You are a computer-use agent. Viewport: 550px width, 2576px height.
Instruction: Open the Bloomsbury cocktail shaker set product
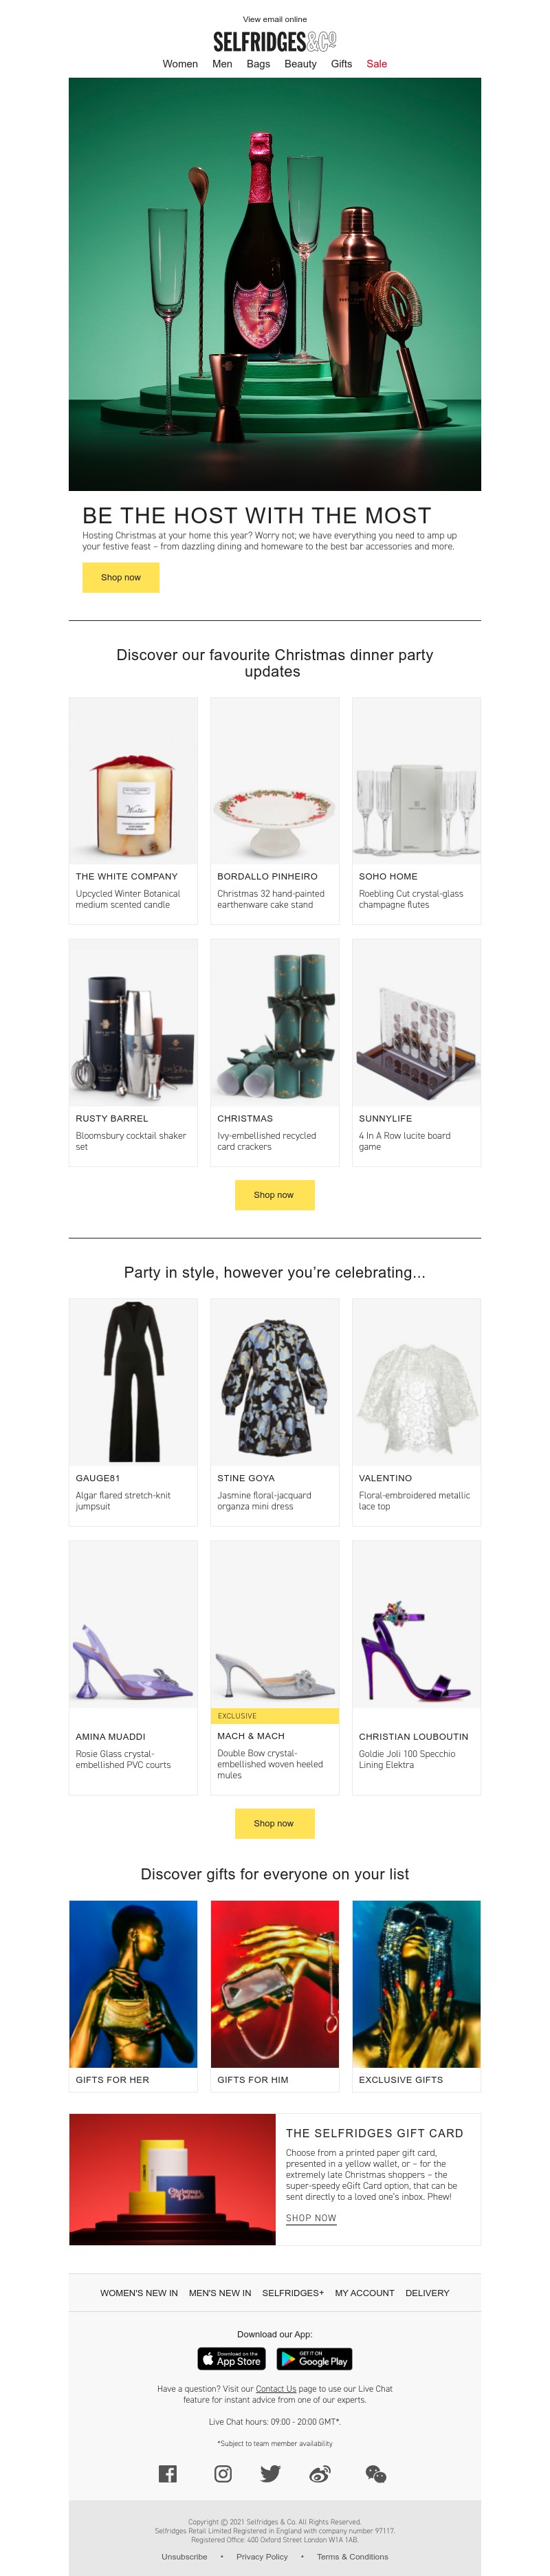[133, 1053]
